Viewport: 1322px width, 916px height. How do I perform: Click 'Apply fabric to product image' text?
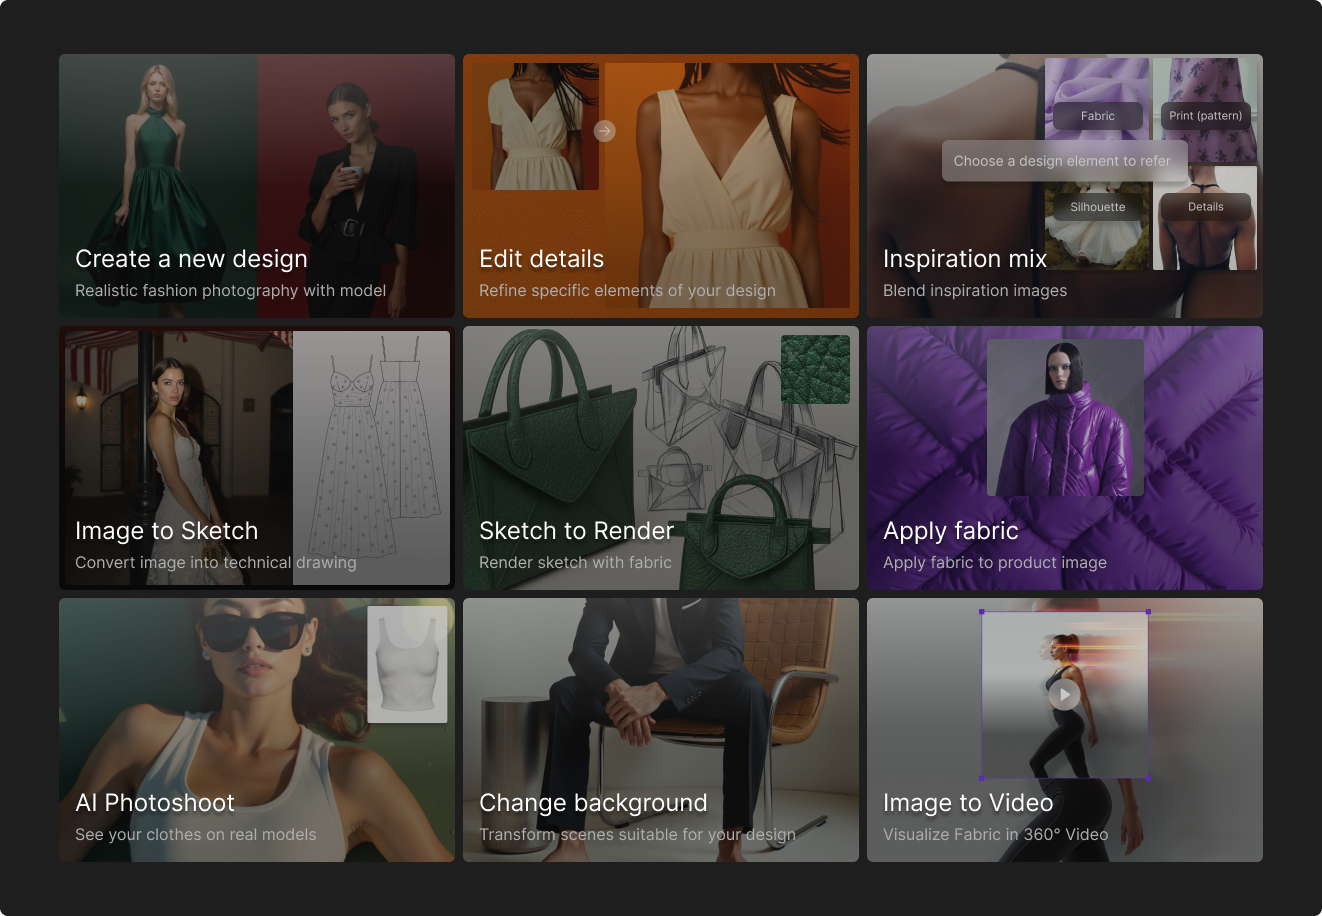point(995,563)
